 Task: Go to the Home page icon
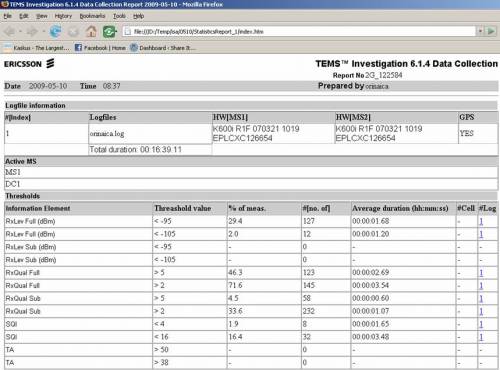point(91,32)
